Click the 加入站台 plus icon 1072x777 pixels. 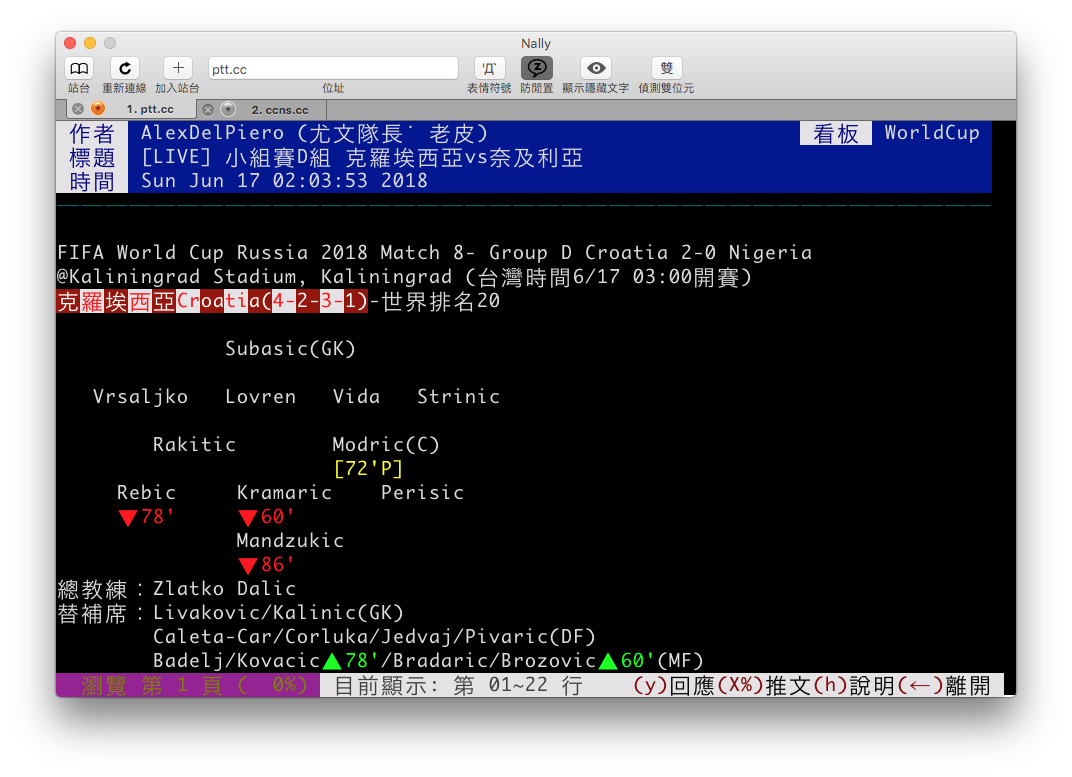pyautogui.click(x=178, y=68)
